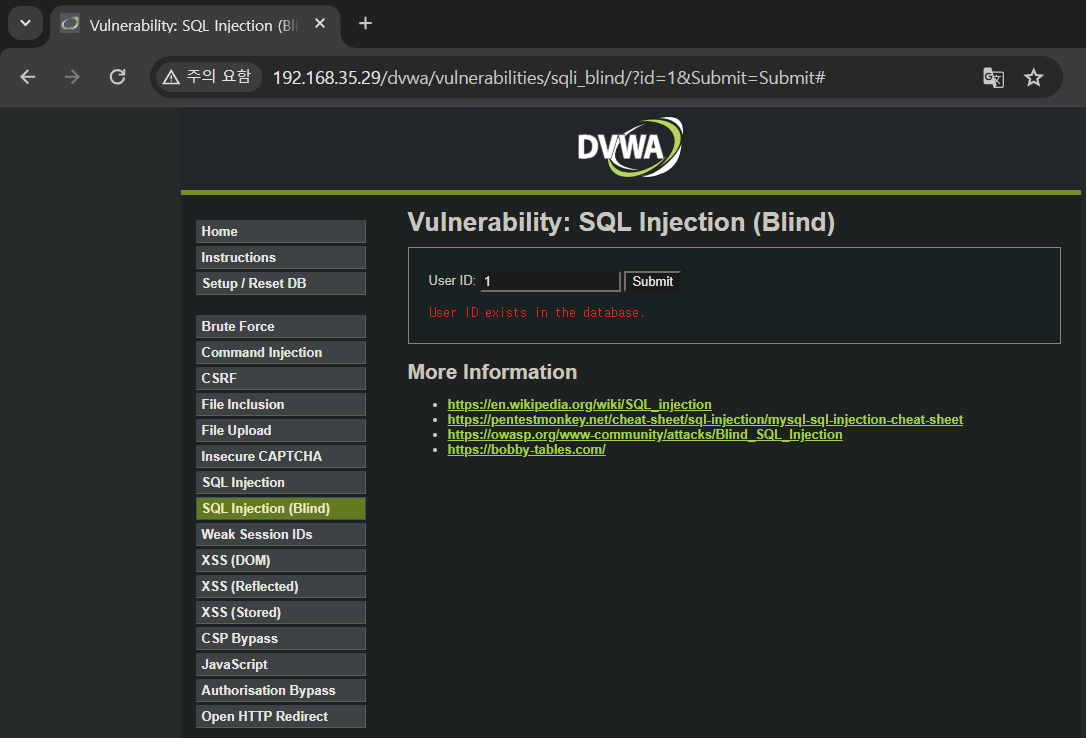
Task: Open a new browser tab
Action: (365, 24)
